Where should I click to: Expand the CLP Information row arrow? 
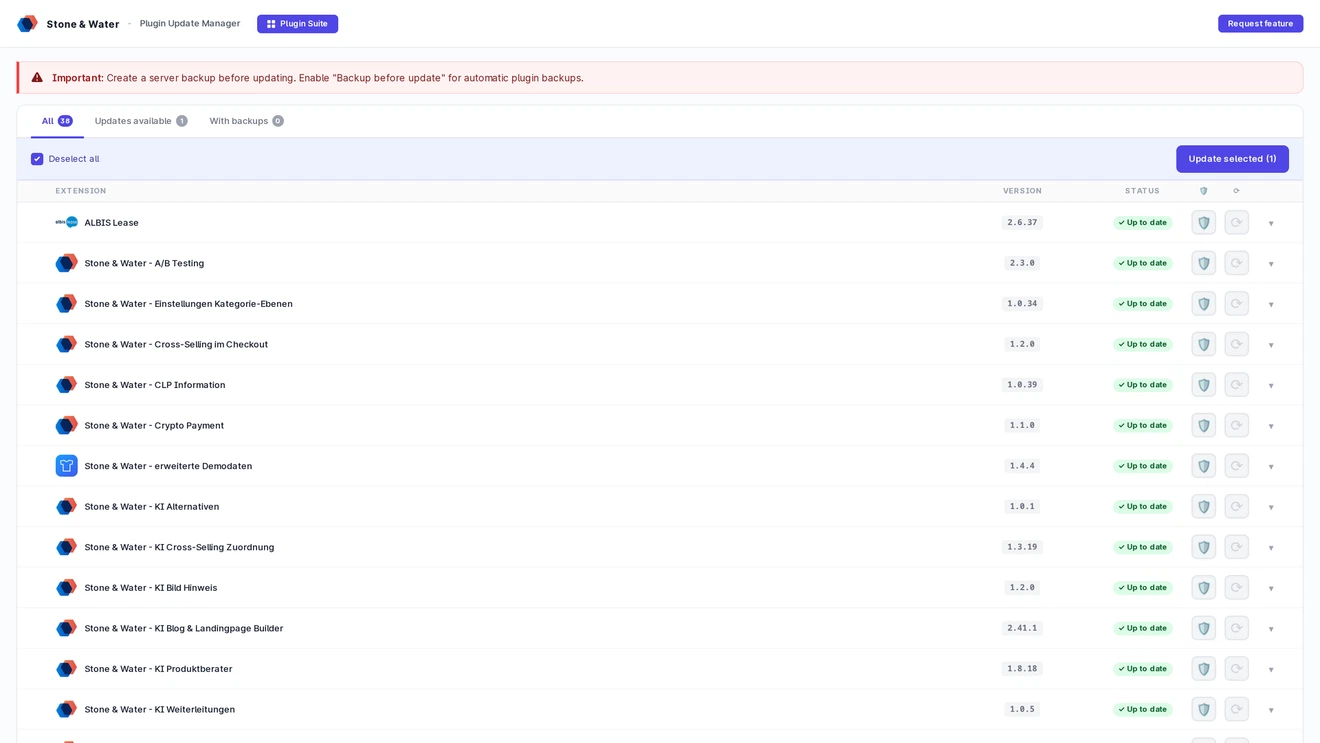pos(1271,386)
